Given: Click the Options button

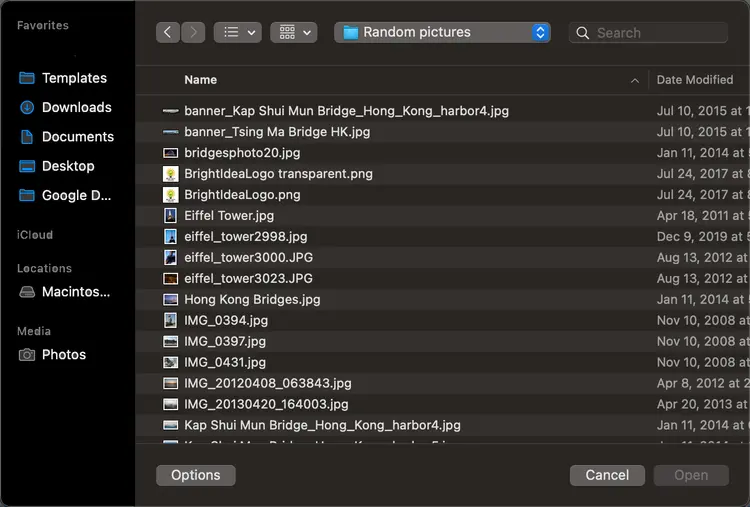Looking at the screenshot, I should (196, 475).
